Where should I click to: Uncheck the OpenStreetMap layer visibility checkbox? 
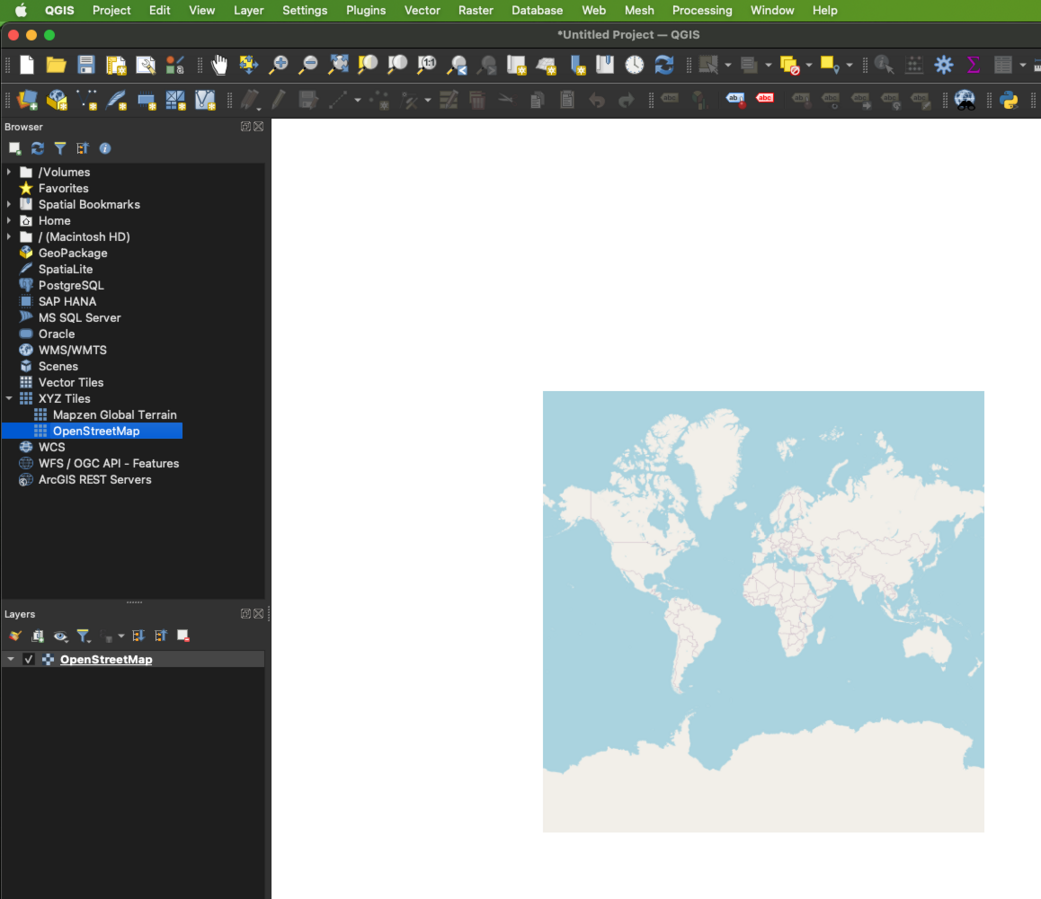click(29, 660)
